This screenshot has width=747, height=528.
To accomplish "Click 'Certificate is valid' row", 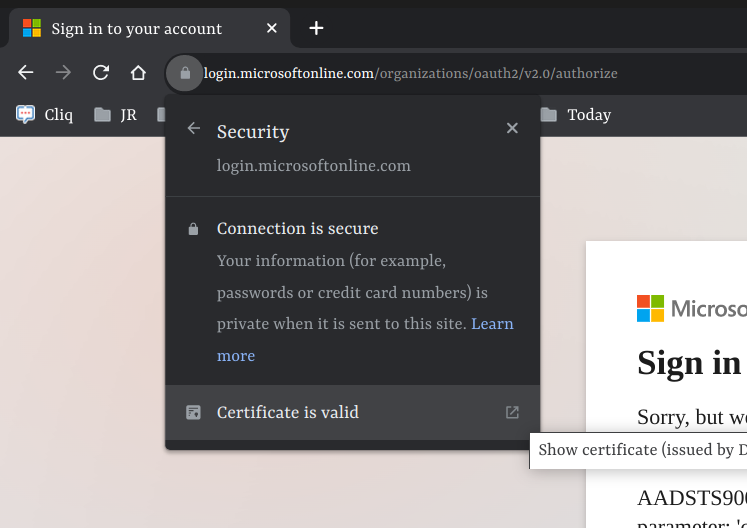I will click(x=288, y=412).
